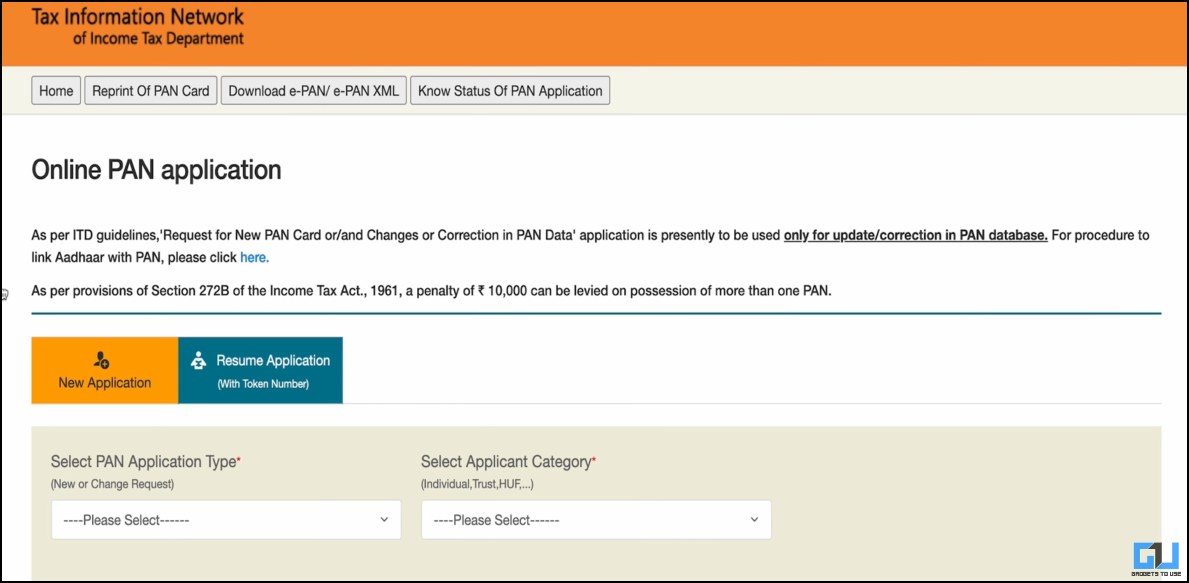Screen dimensions: 1189x583
Task: Click the 'Select Applicant Category' label
Action: click(507, 462)
